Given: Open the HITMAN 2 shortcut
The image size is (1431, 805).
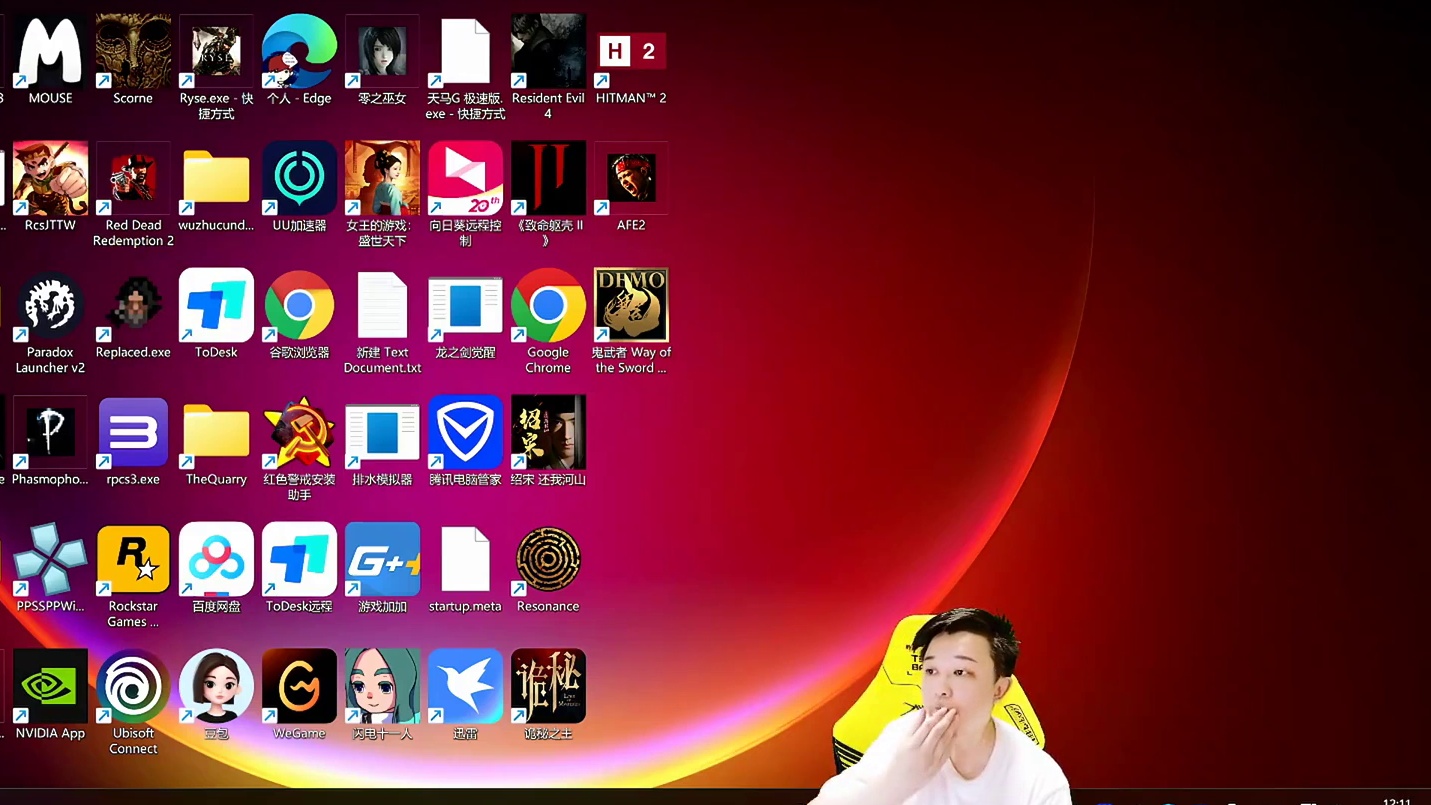Looking at the screenshot, I should point(631,52).
